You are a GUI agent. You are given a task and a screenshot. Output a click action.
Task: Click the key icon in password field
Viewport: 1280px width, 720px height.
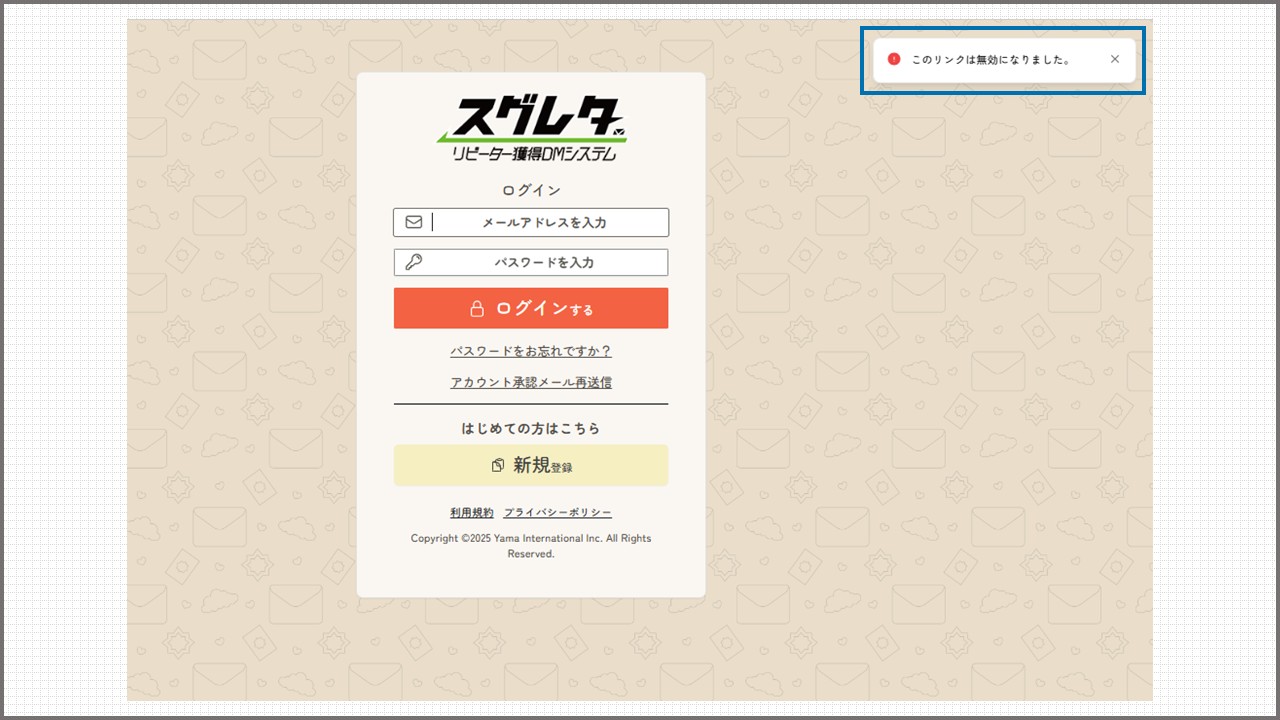[414, 262]
